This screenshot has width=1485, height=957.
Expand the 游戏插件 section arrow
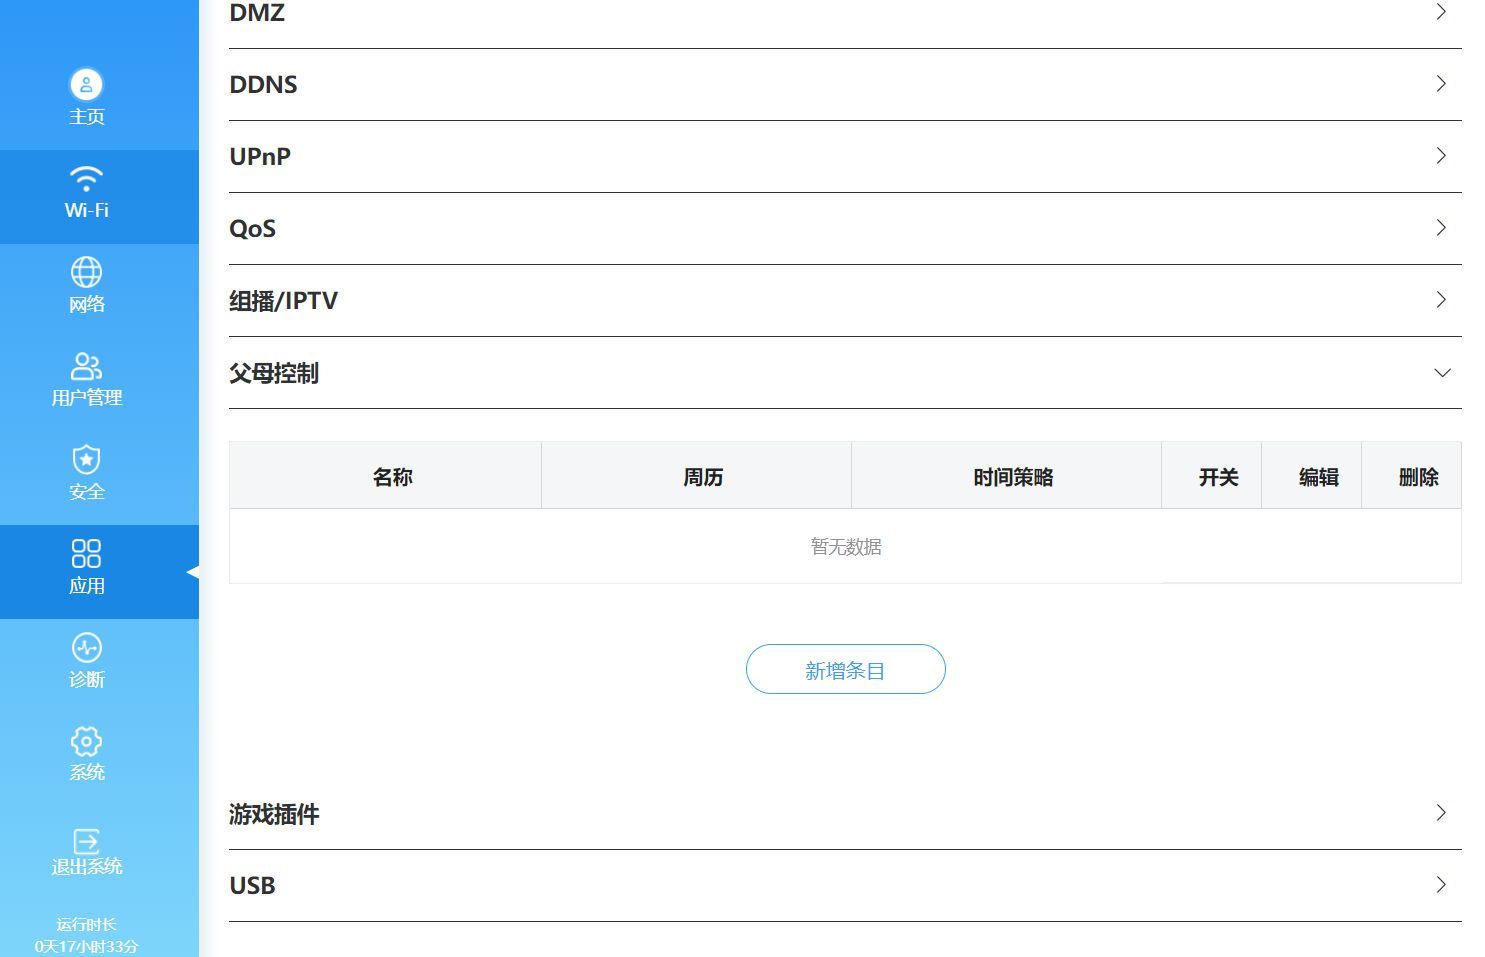coord(1441,813)
